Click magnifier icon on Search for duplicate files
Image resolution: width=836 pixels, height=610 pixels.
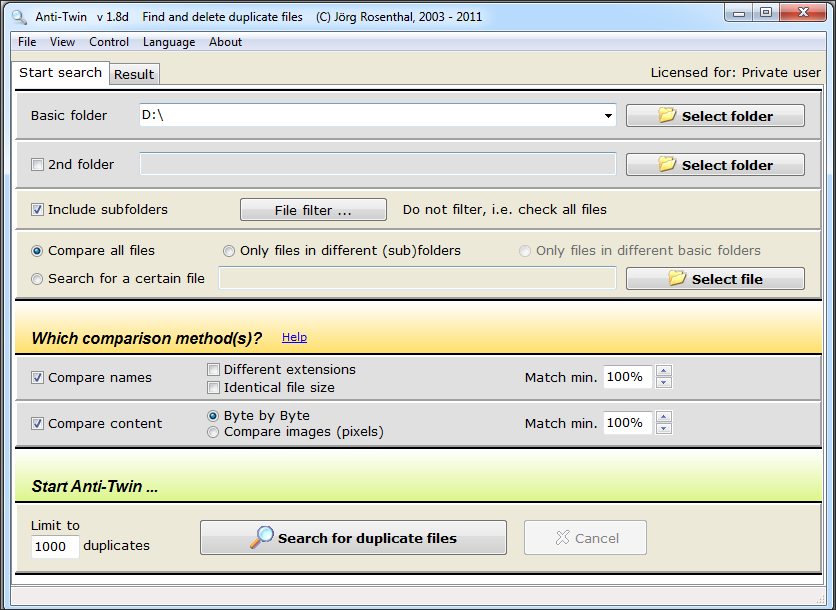click(262, 537)
